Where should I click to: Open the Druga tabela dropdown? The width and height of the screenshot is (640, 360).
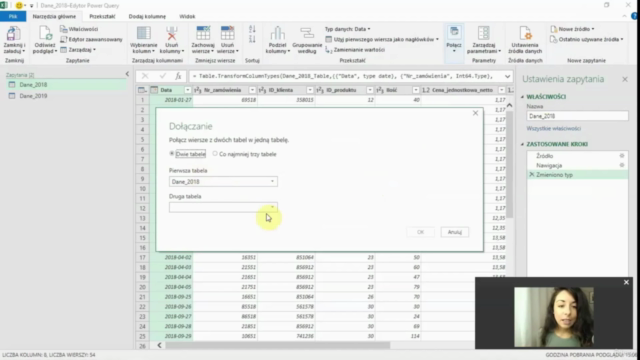[223, 207]
